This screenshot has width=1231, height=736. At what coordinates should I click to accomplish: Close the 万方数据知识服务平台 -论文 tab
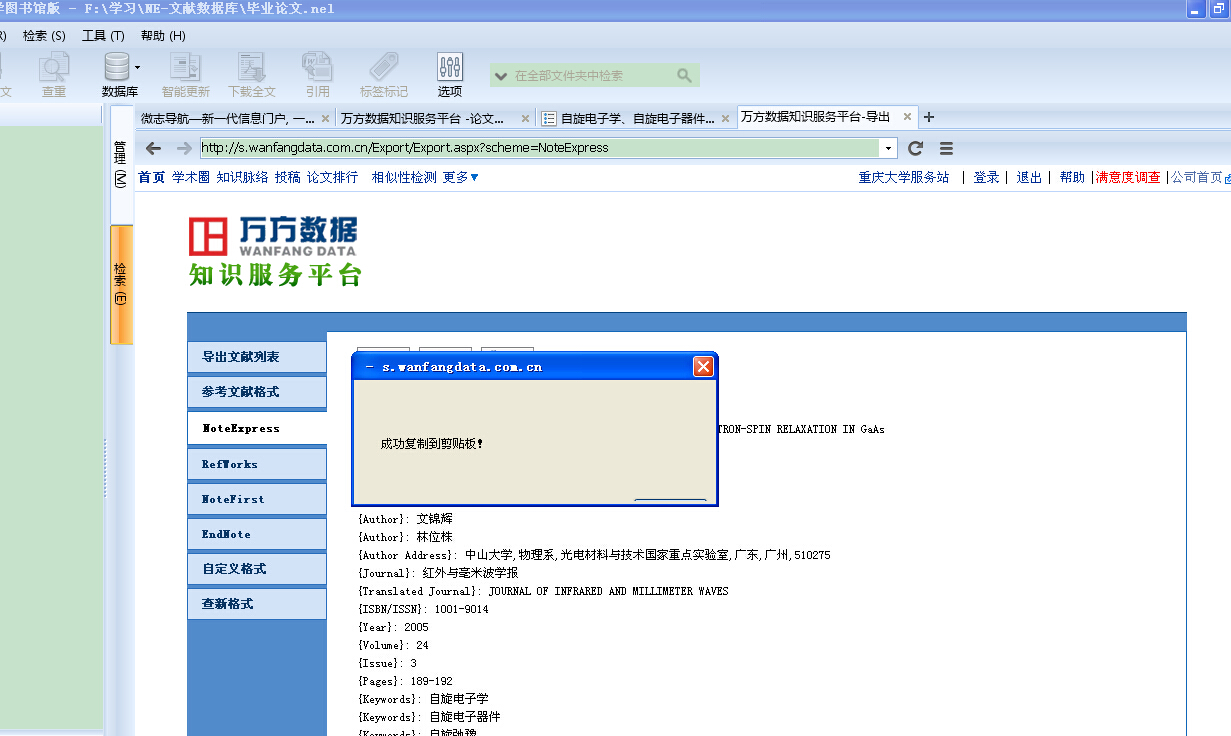pyautogui.click(x=526, y=118)
